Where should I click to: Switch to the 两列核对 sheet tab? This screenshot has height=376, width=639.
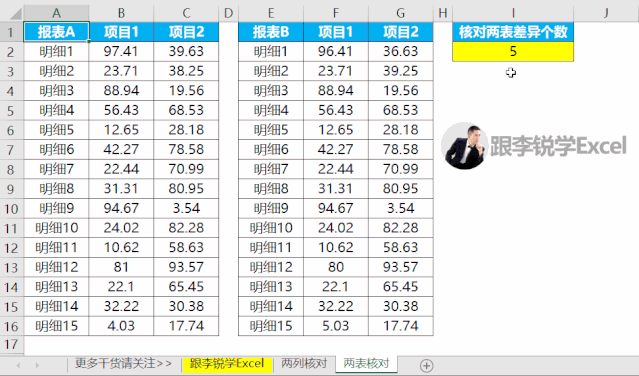tap(304, 363)
